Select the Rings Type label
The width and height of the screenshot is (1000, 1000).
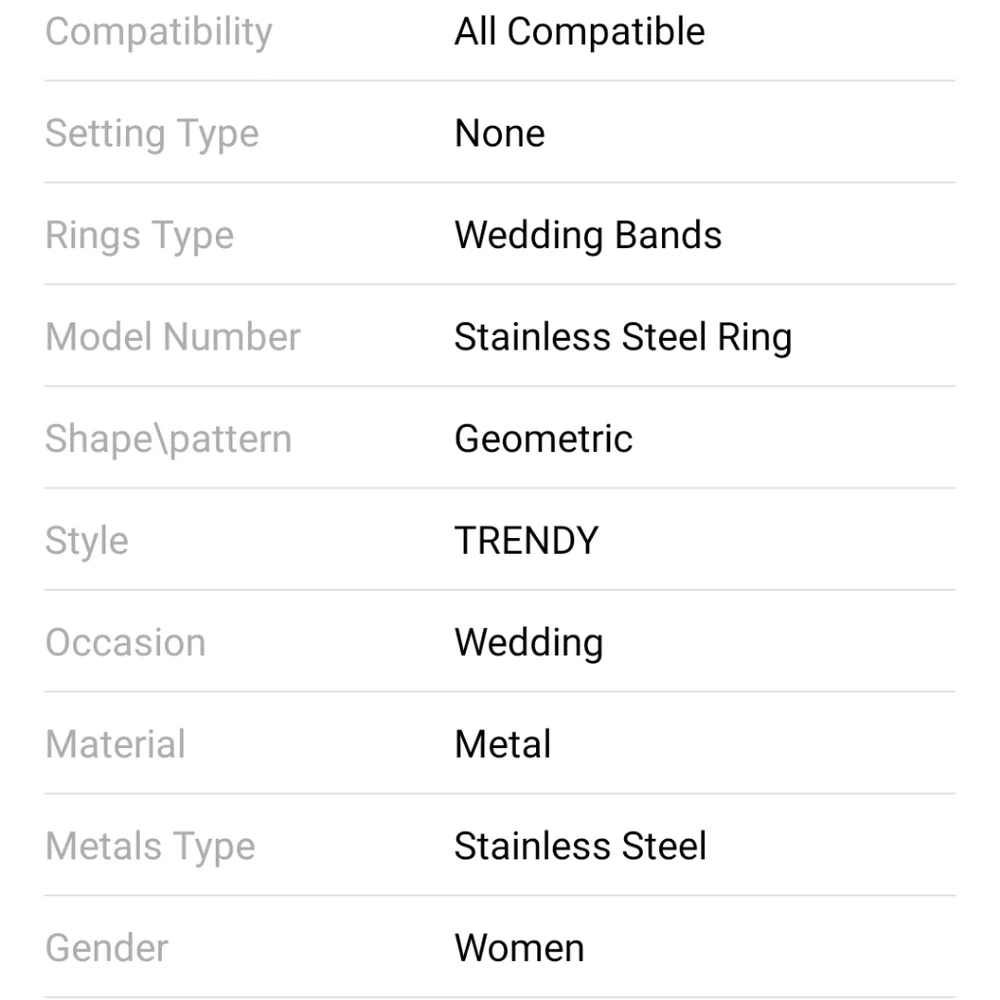[140, 236]
